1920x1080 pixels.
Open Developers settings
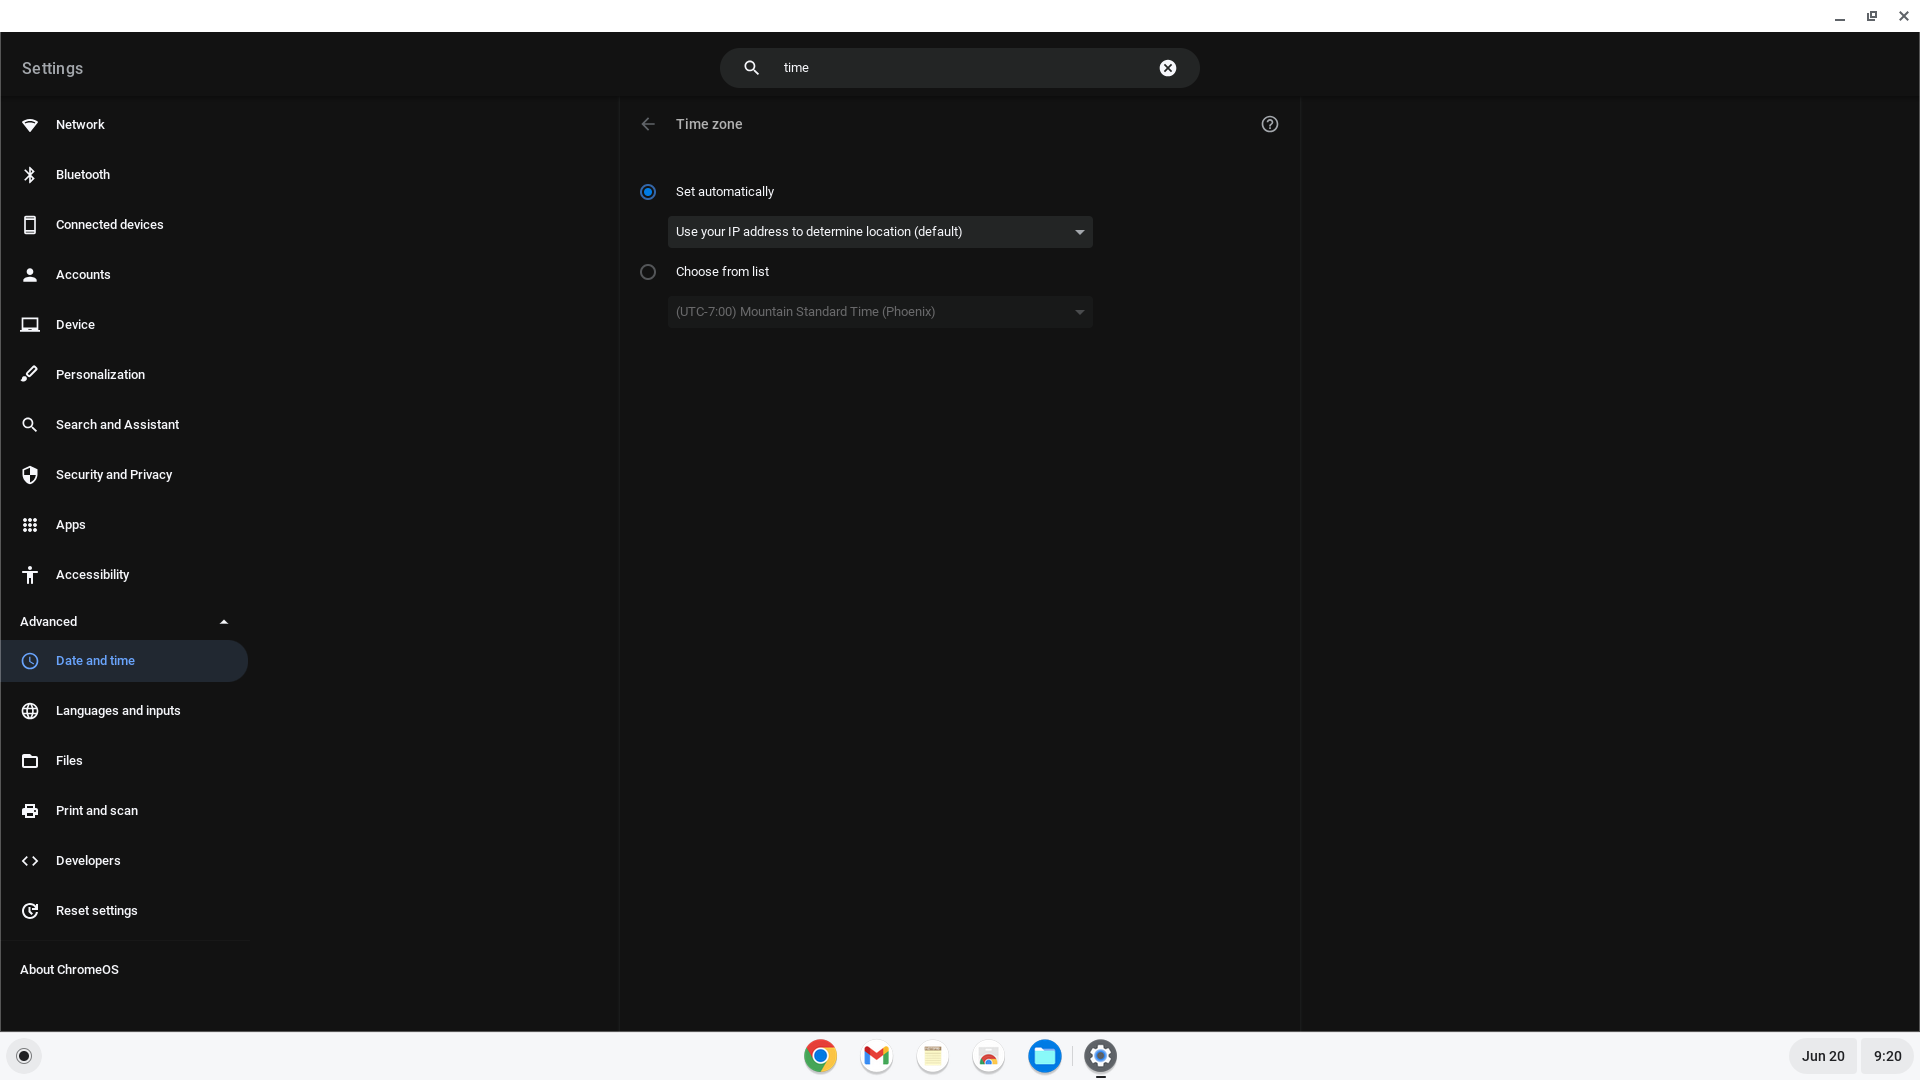124,861
